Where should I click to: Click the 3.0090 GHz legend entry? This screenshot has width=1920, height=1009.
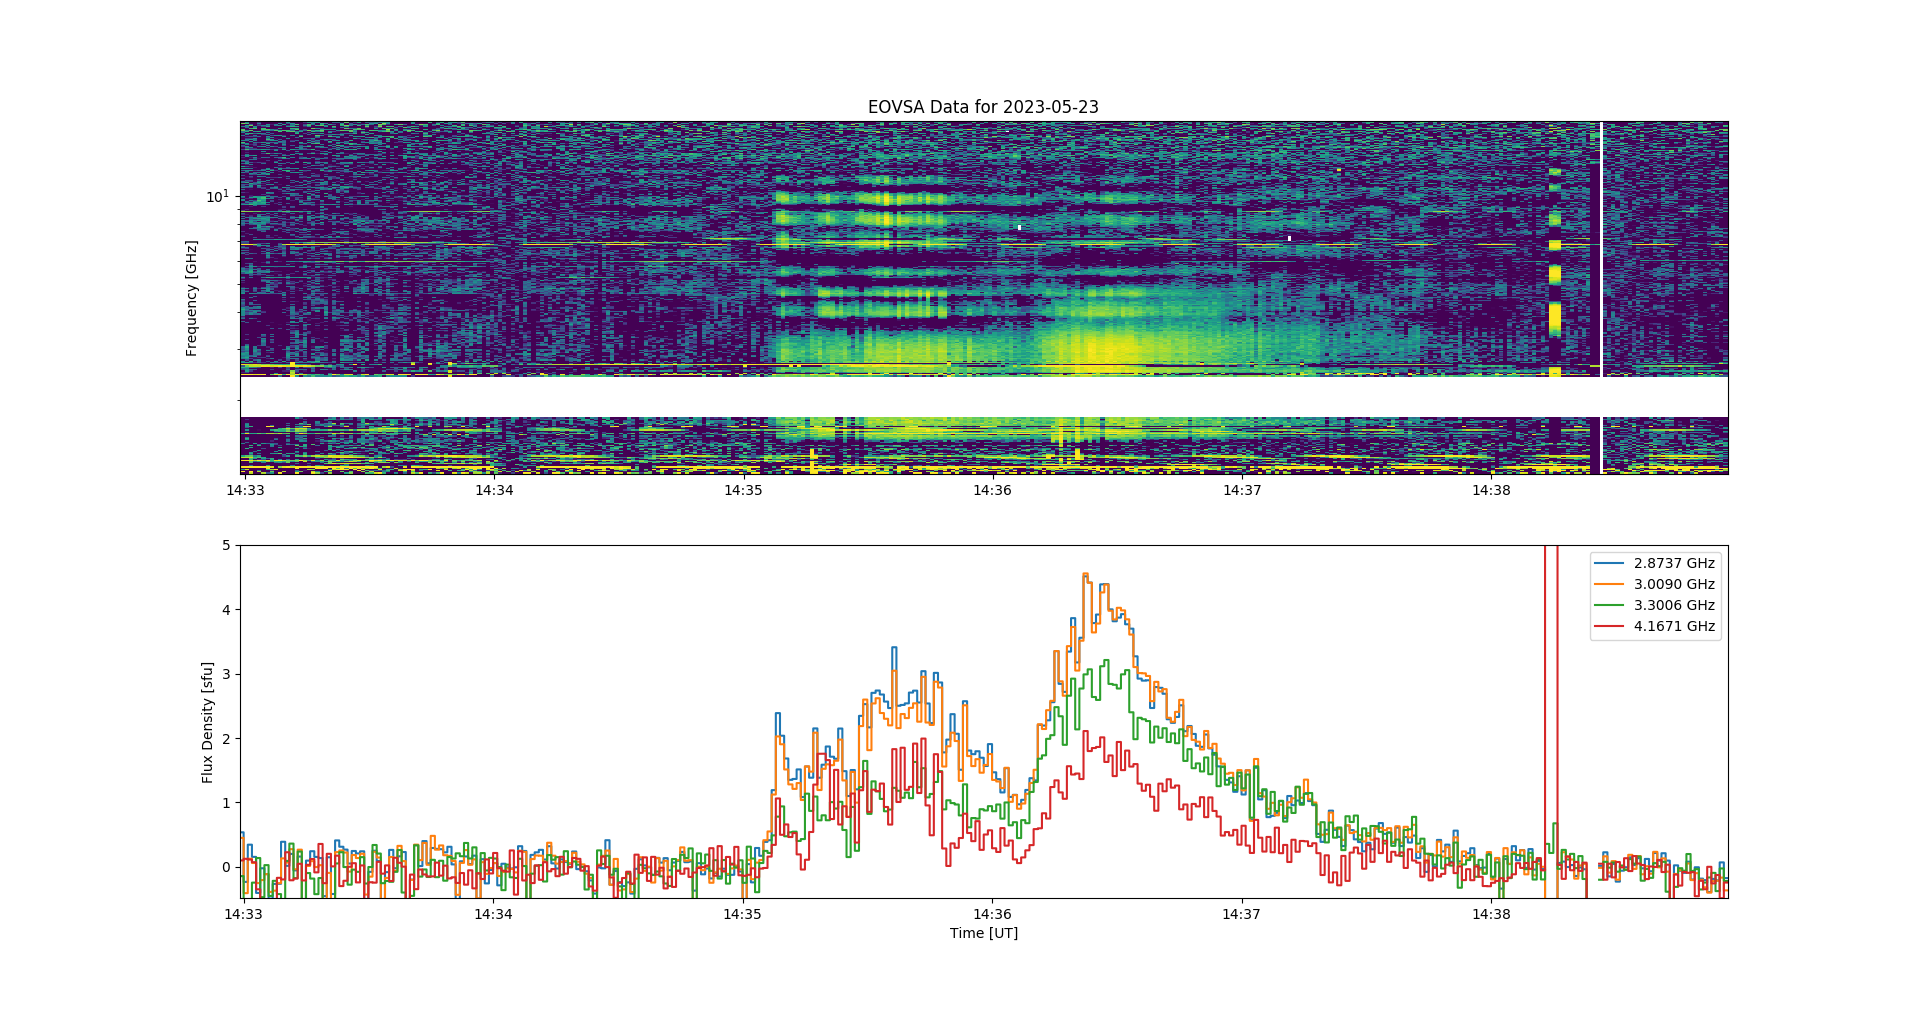(1674, 584)
